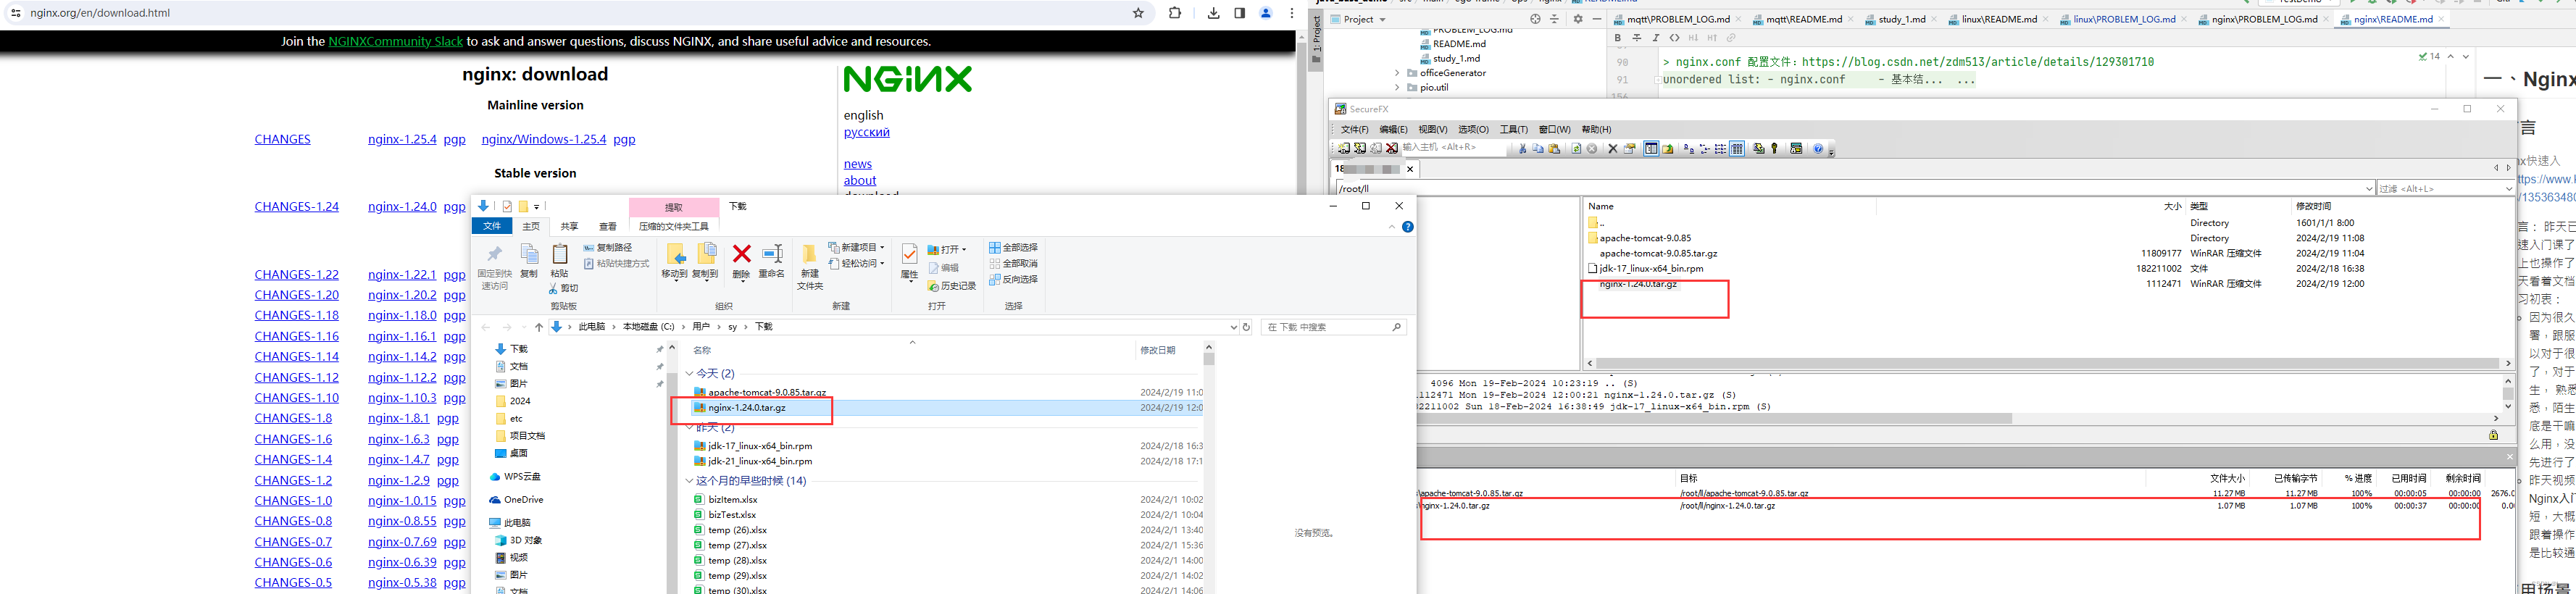
Task: Toggle bold in markdown editor toolbar
Action: click(1618, 38)
